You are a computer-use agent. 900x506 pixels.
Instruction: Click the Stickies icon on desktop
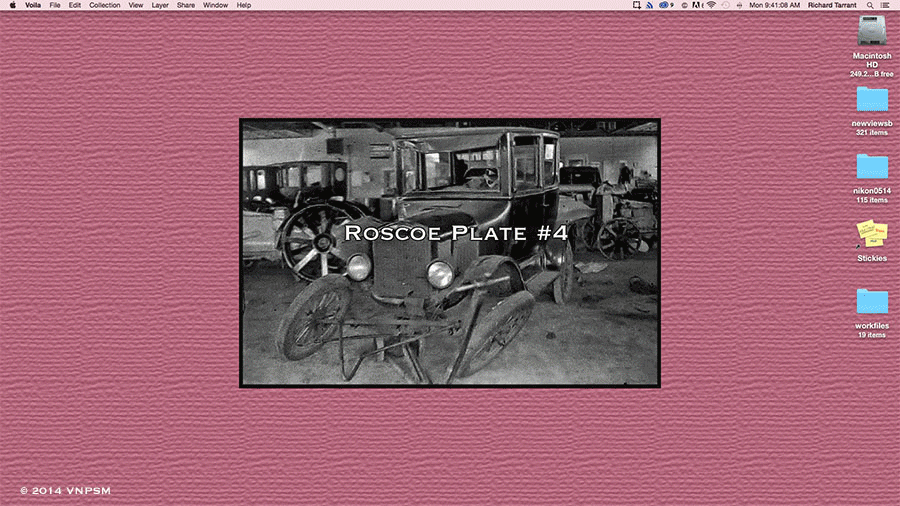(871, 233)
